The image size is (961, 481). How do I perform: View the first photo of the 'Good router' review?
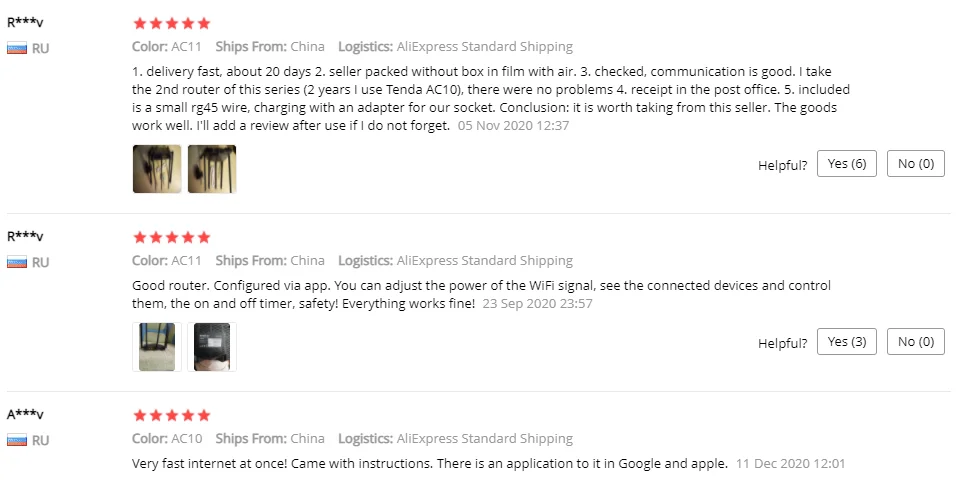[154, 347]
